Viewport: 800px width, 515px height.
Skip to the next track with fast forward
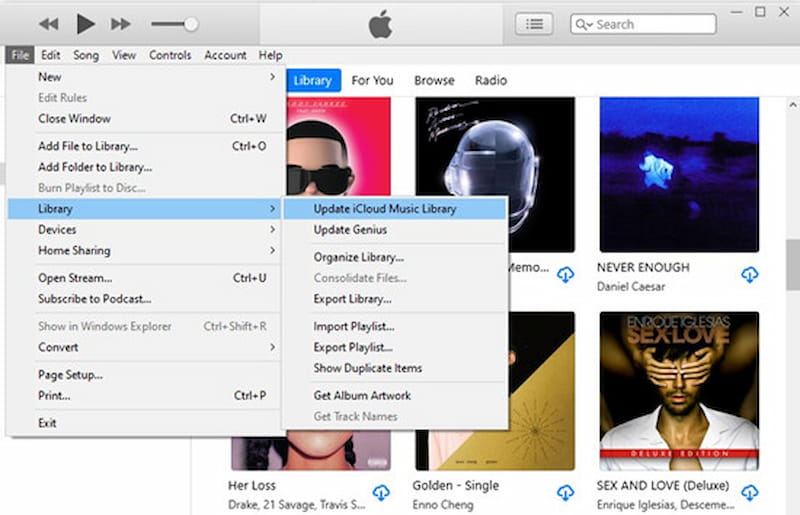[x=120, y=24]
